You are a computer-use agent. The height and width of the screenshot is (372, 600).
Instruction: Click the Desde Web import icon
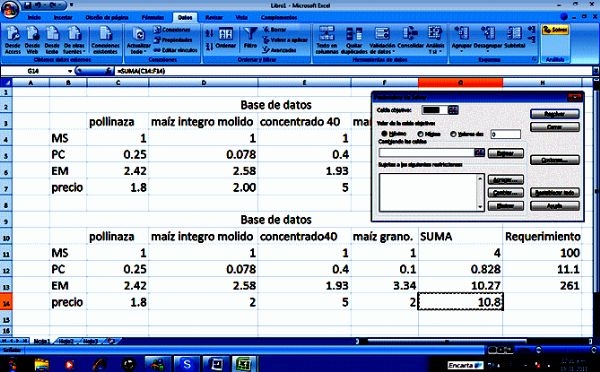(x=33, y=40)
